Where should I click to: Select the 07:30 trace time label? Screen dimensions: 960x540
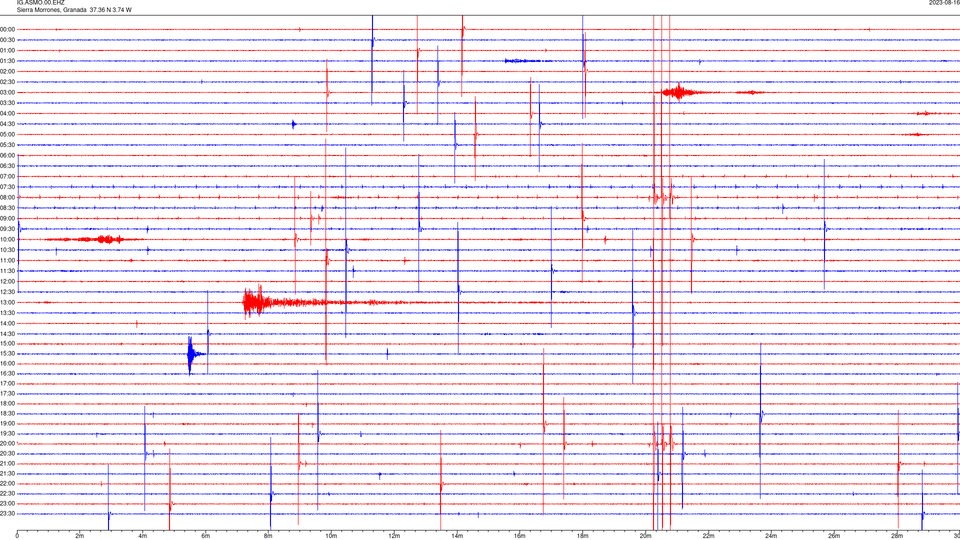pyautogui.click(x=7, y=187)
